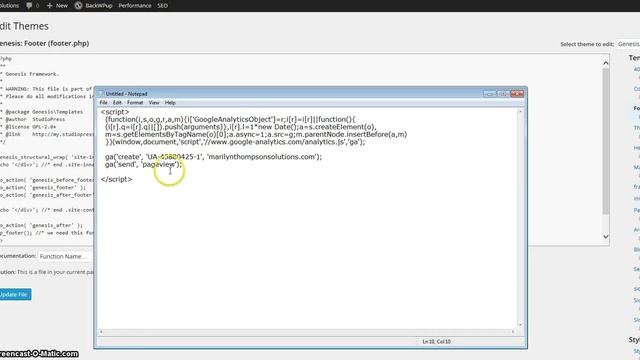Open the Notepad File menu
Screen dimensions: 640x360
(x=104, y=103)
